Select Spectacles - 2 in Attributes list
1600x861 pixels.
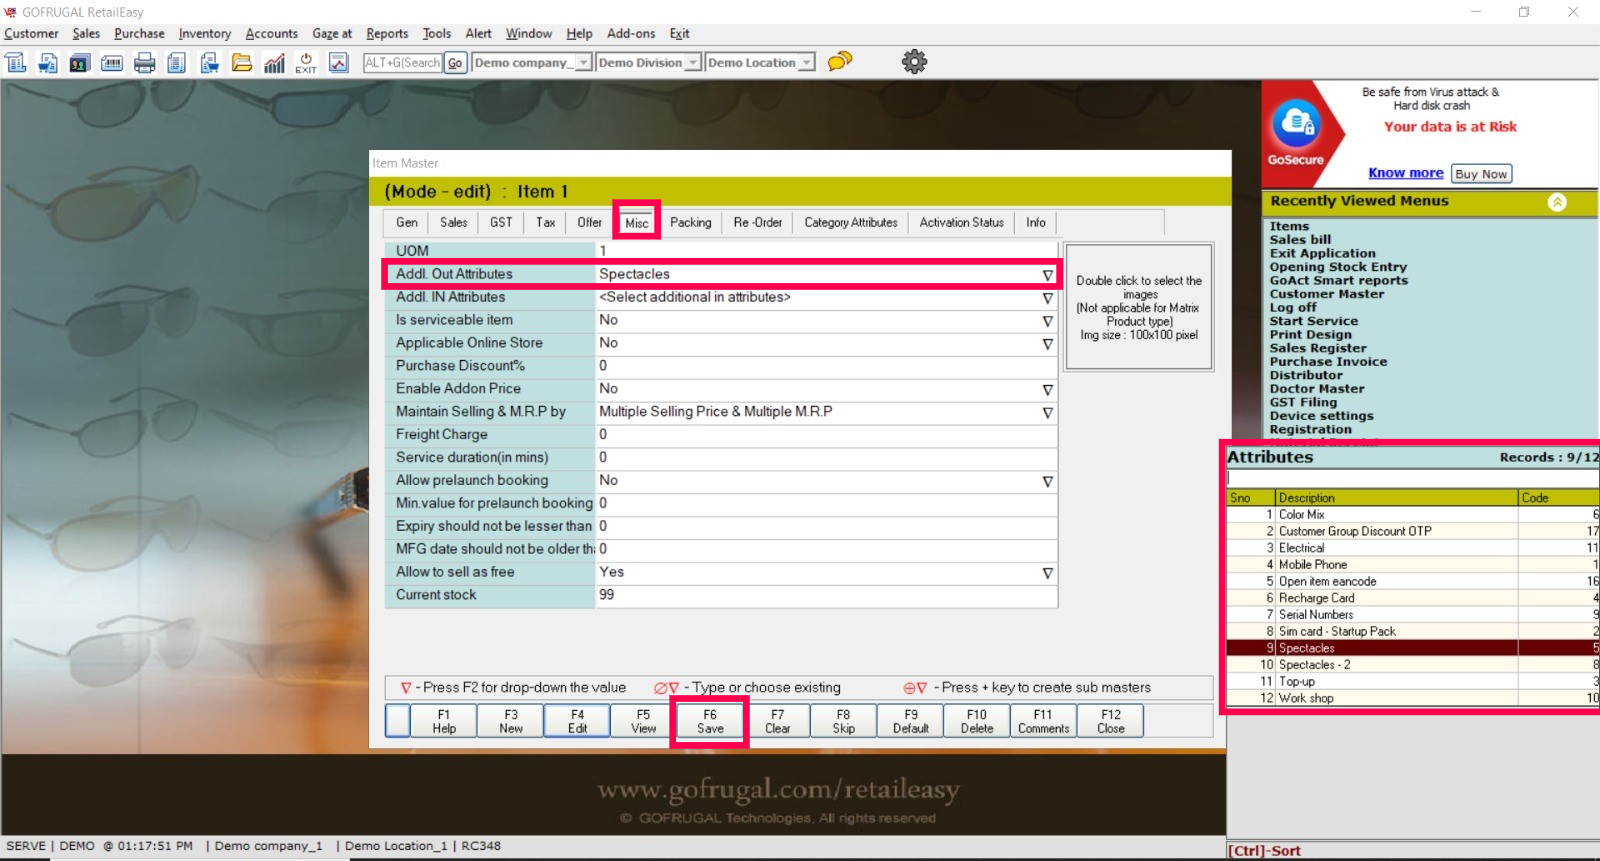pos(1314,665)
